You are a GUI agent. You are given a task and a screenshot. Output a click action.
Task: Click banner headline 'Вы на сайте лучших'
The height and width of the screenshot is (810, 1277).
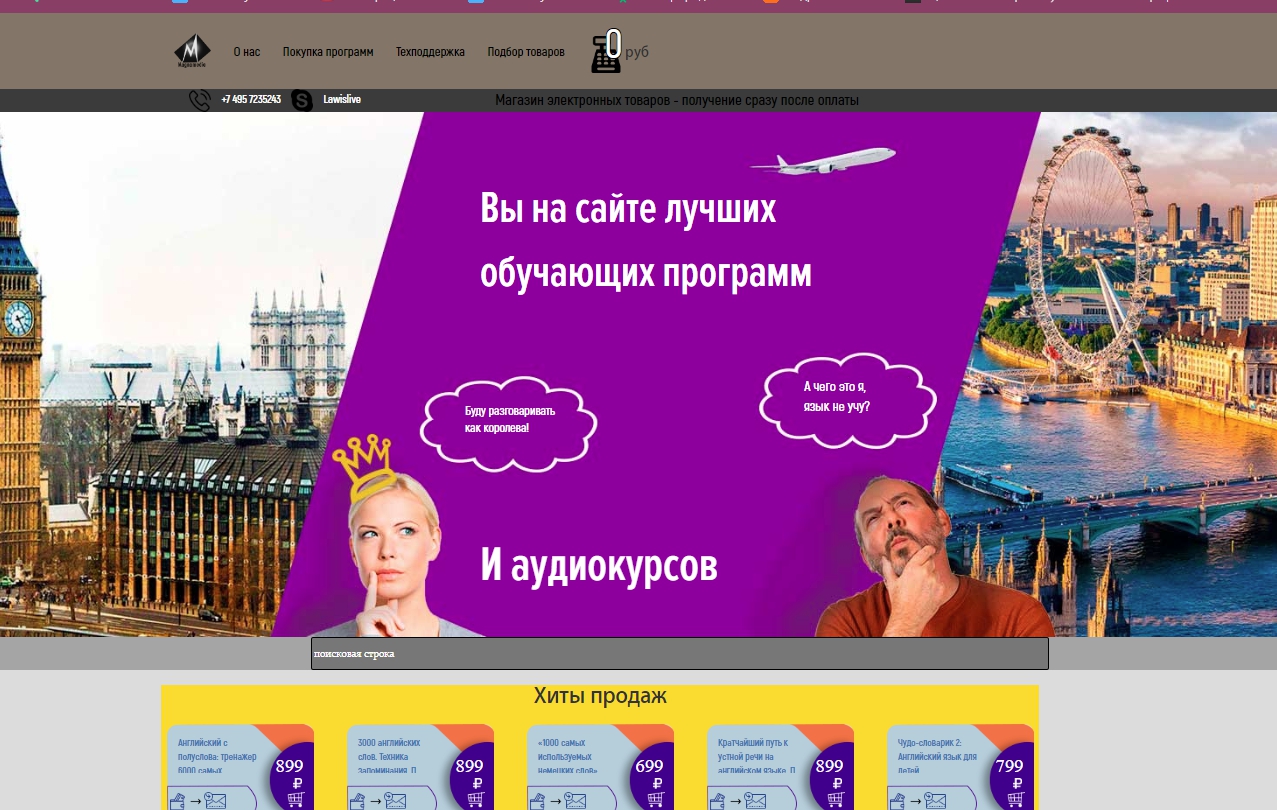click(628, 209)
